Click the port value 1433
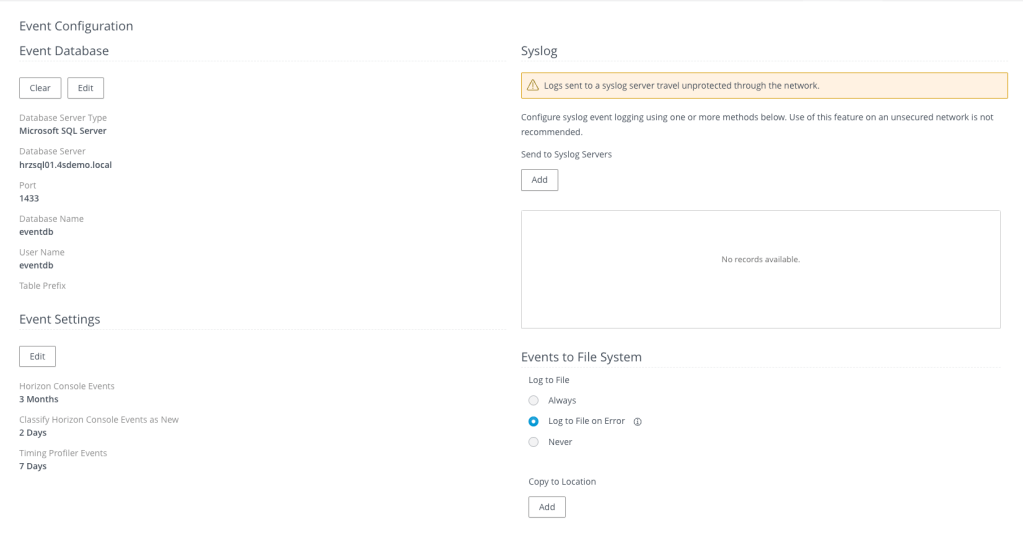This screenshot has width=1023, height=538. click(29, 198)
